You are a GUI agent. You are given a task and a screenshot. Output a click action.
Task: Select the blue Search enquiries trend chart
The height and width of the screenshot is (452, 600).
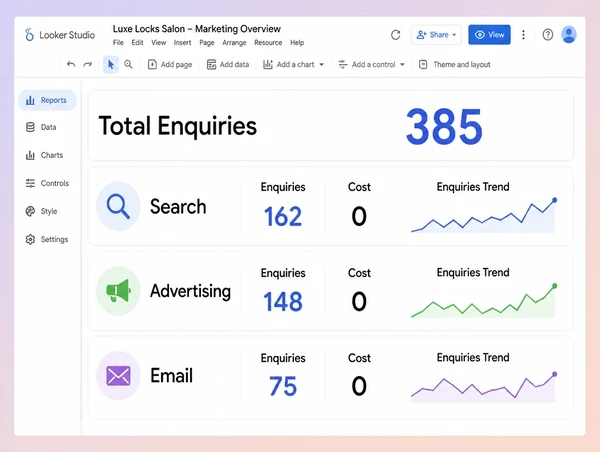(x=484, y=215)
